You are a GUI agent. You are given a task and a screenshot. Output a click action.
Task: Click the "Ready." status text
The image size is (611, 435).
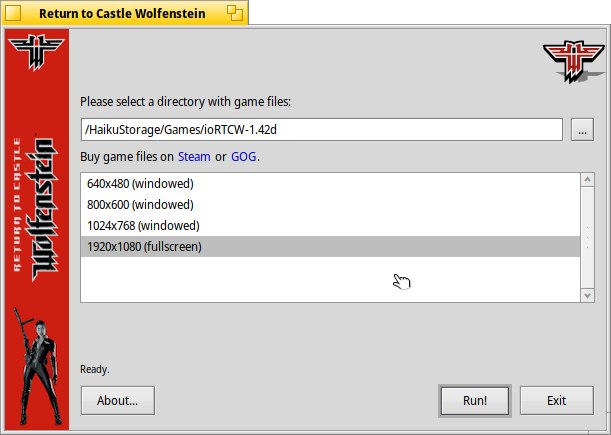95,369
